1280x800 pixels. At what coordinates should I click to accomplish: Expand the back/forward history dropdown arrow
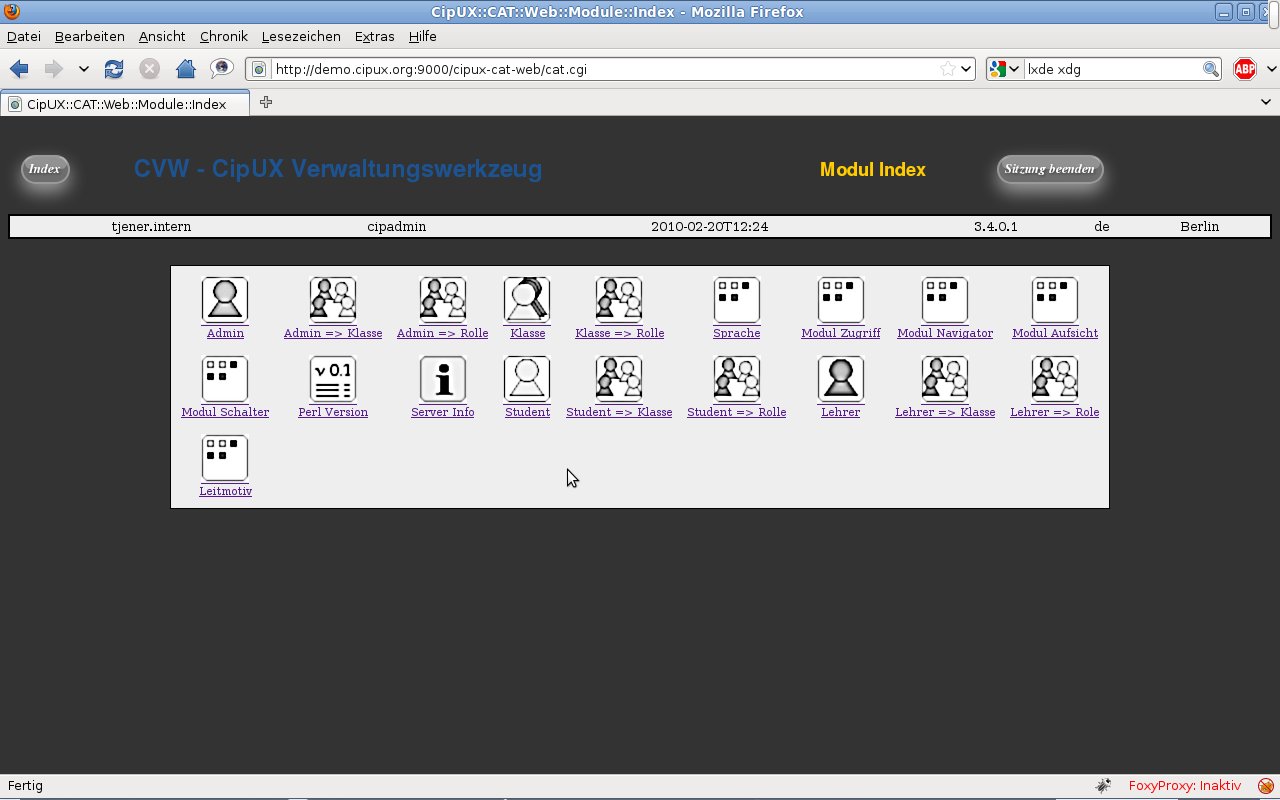pyautogui.click(x=84, y=69)
